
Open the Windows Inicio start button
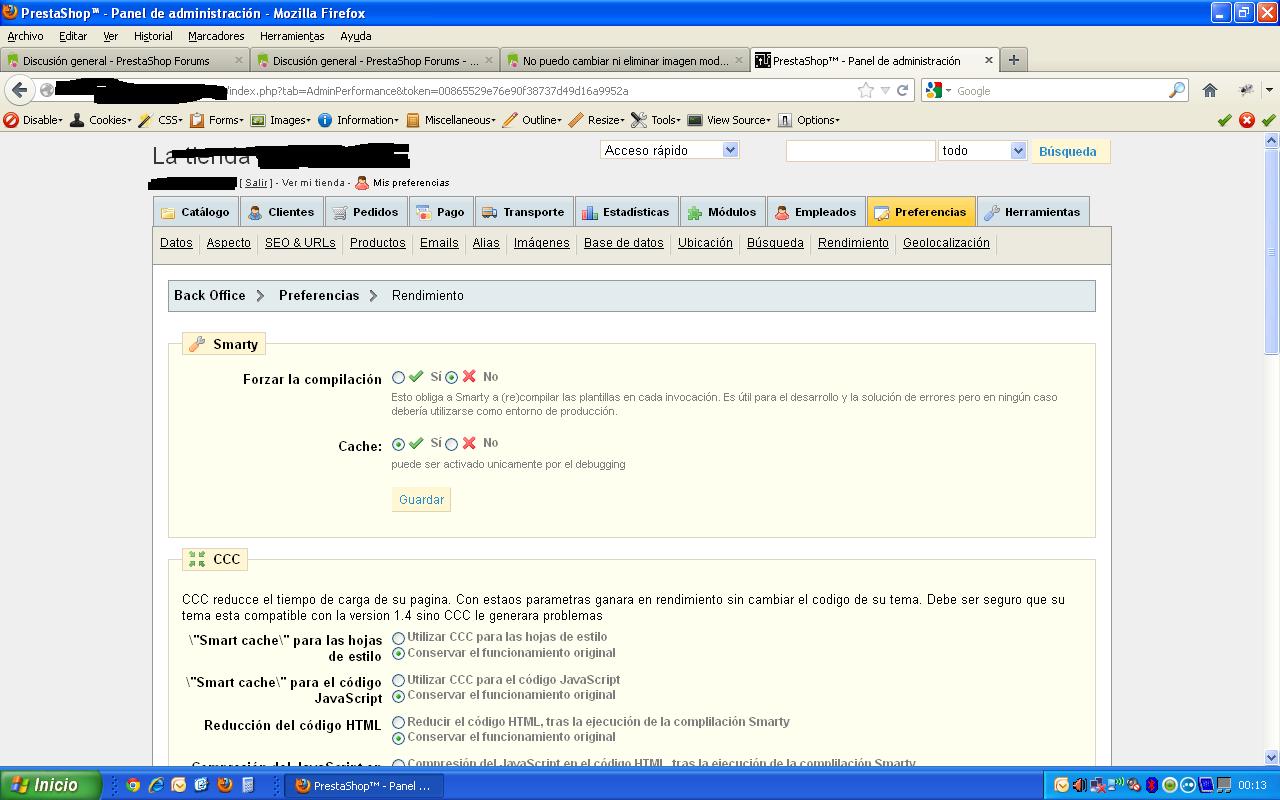pyautogui.click(x=50, y=785)
